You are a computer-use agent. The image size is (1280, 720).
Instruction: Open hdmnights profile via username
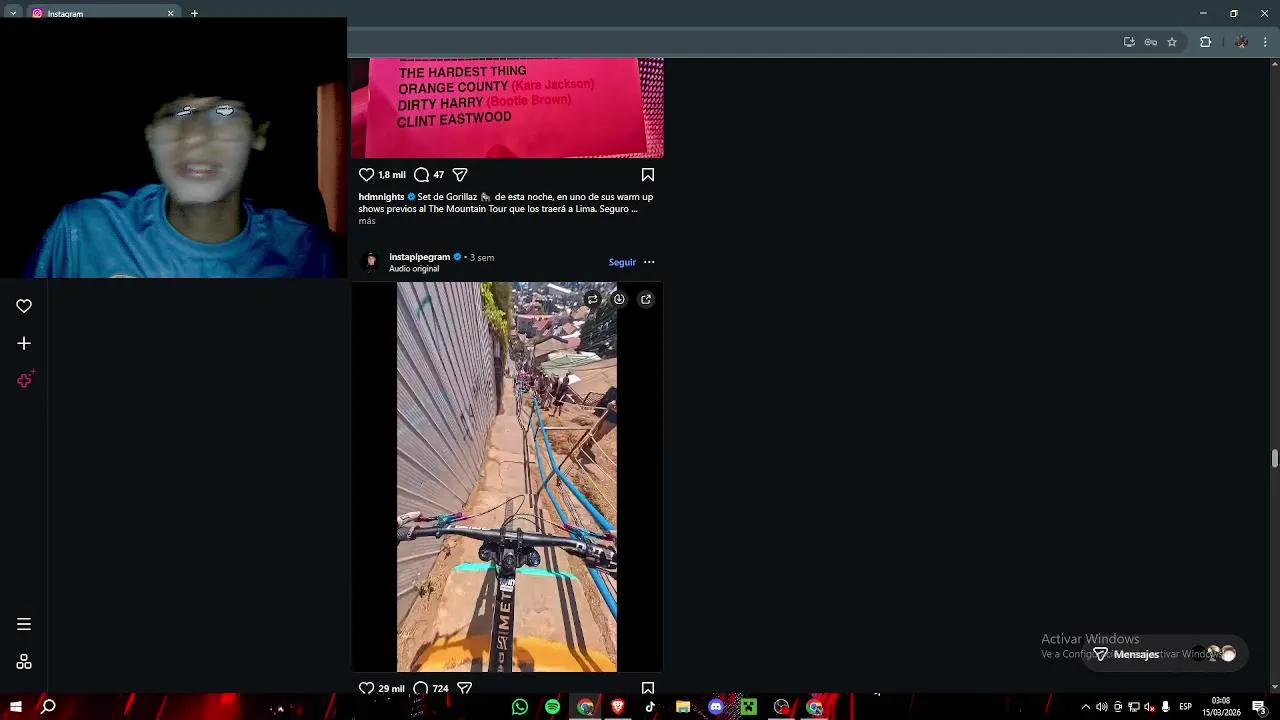[381, 197]
